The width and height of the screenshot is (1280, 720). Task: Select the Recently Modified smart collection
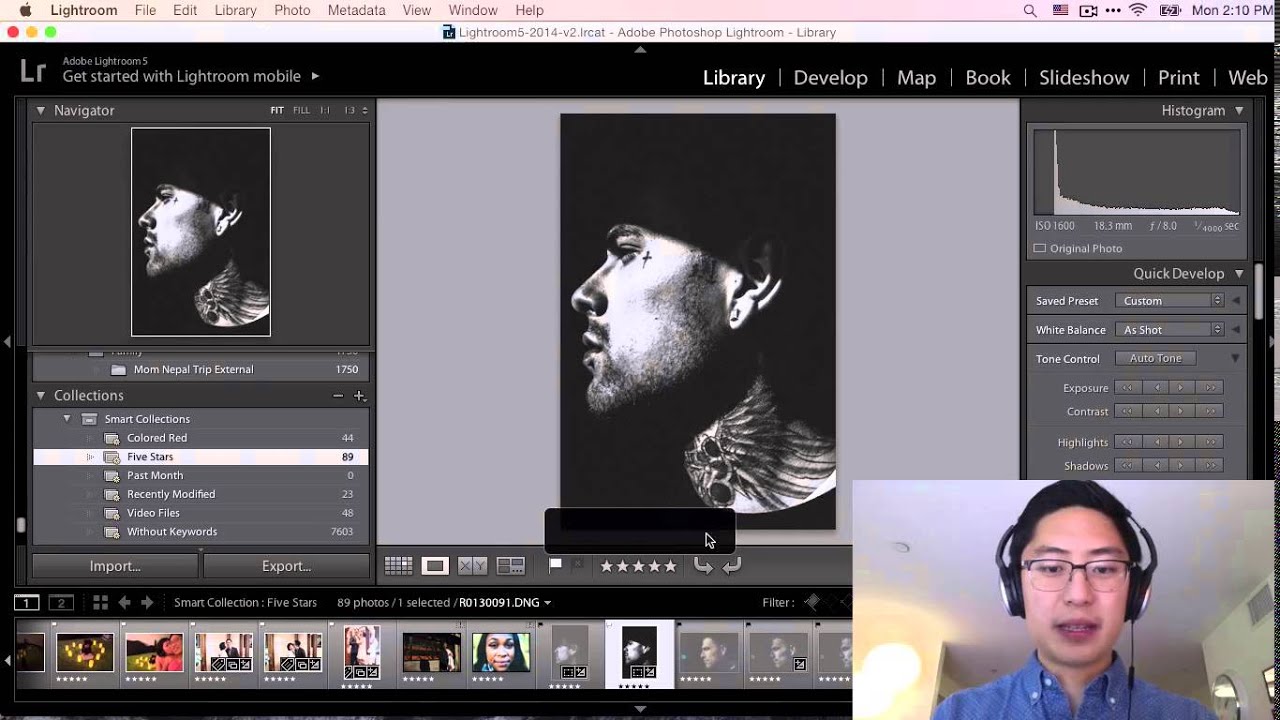click(x=201, y=494)
